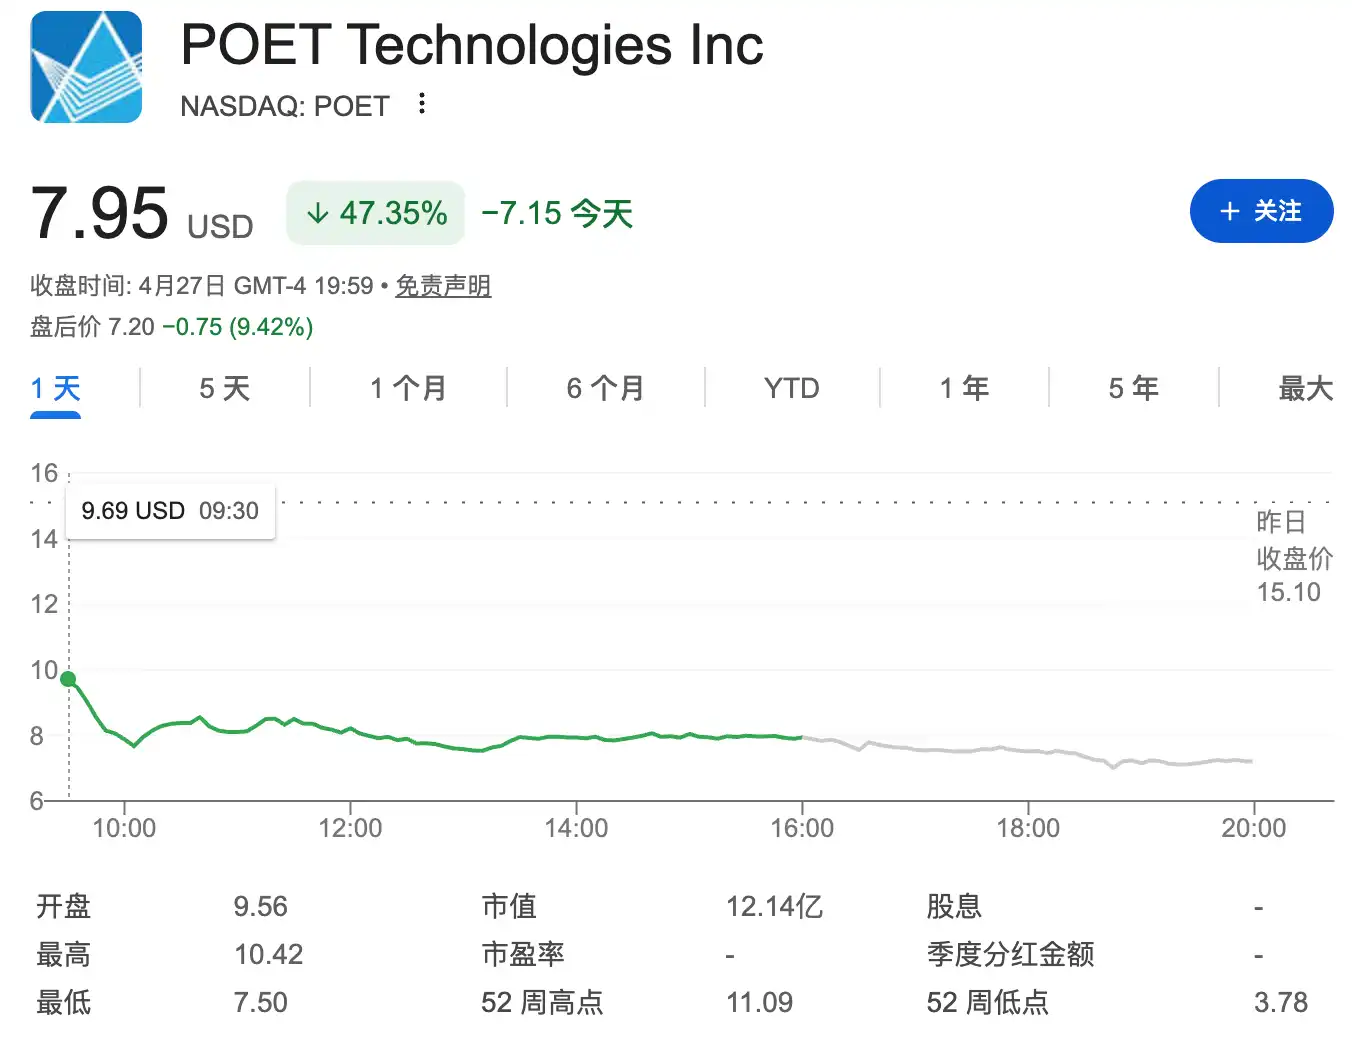
Task: Open the 1年 chart range
Action: (x=963, y=388)
